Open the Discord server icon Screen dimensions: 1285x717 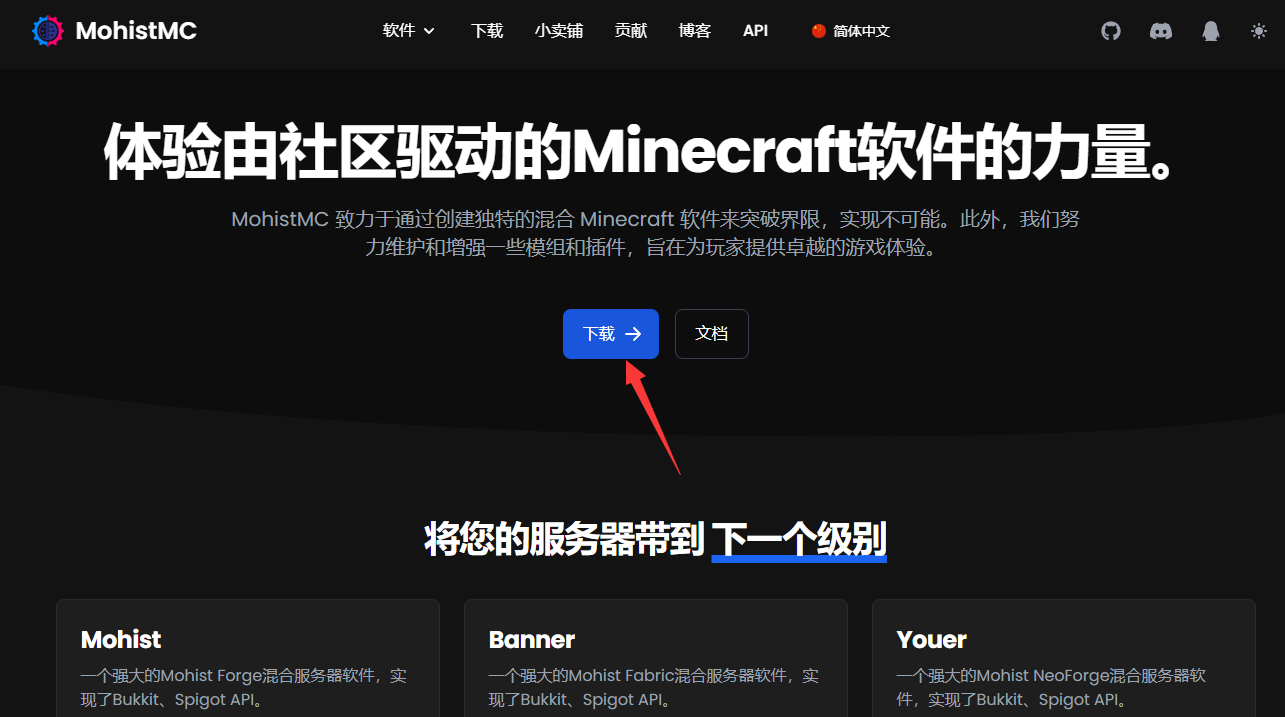pos(1161,31)
